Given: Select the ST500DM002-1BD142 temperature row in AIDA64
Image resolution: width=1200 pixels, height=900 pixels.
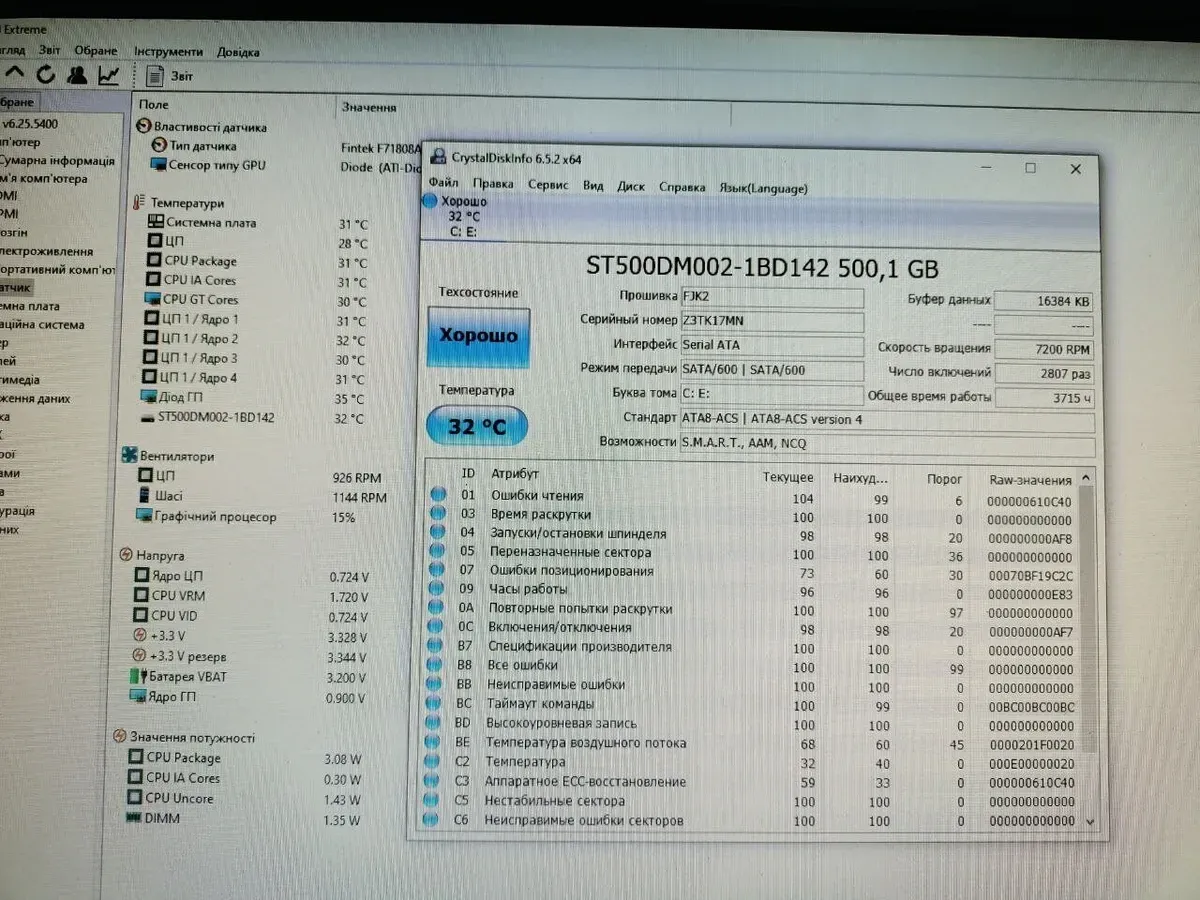Looking at the screenshot, I should point(219,418).
